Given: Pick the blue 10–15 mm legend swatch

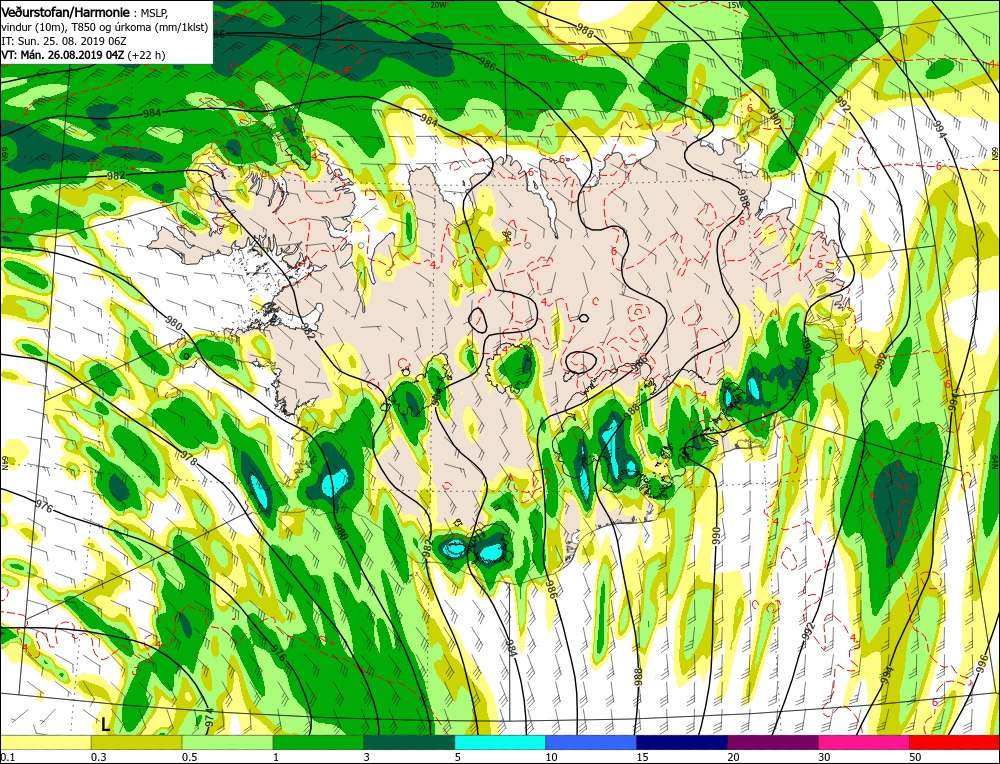Looking at the screenshot, I should (591, 742).
